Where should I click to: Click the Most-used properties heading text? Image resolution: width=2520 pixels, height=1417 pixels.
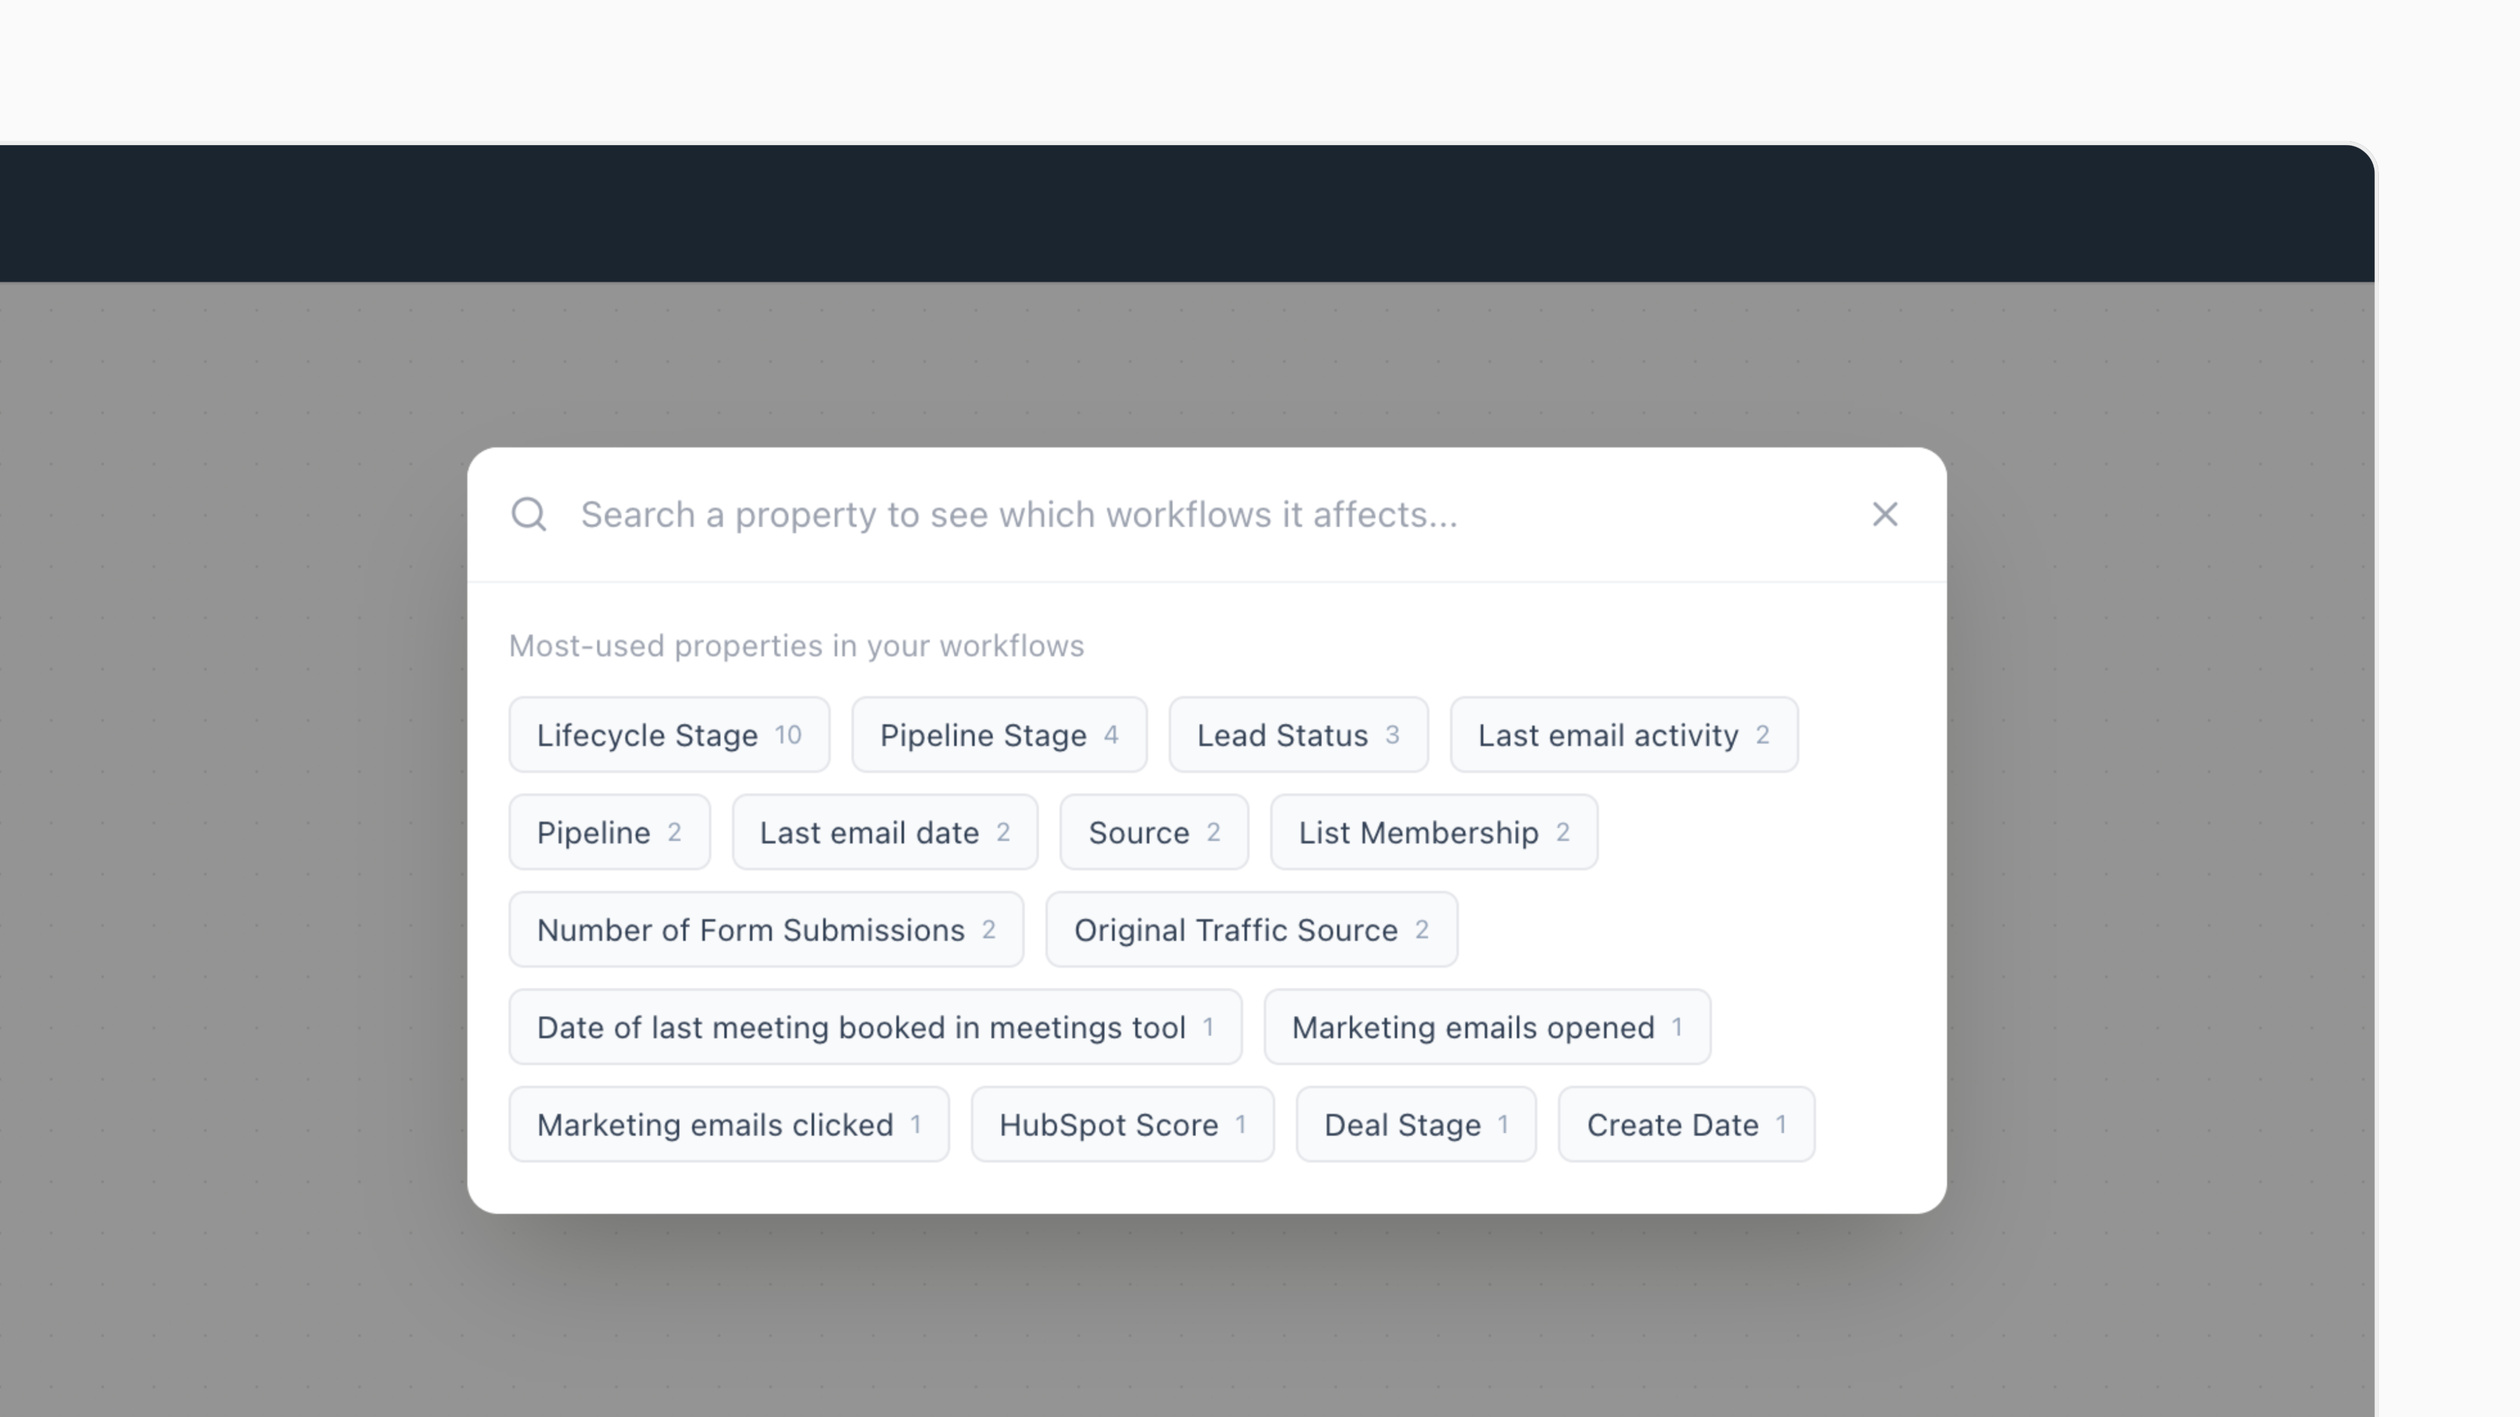pos(796,646)
